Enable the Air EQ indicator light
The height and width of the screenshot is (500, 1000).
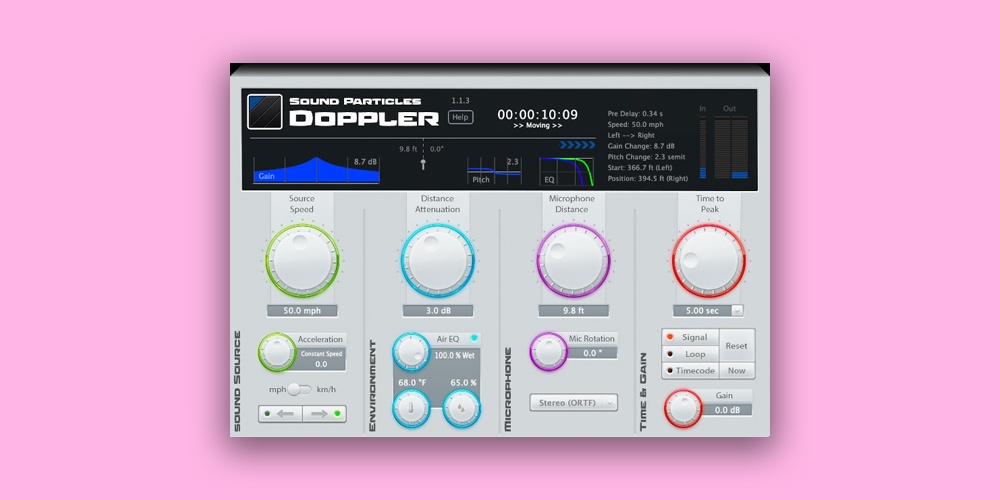pyautogui.click(x=474, y=339)
